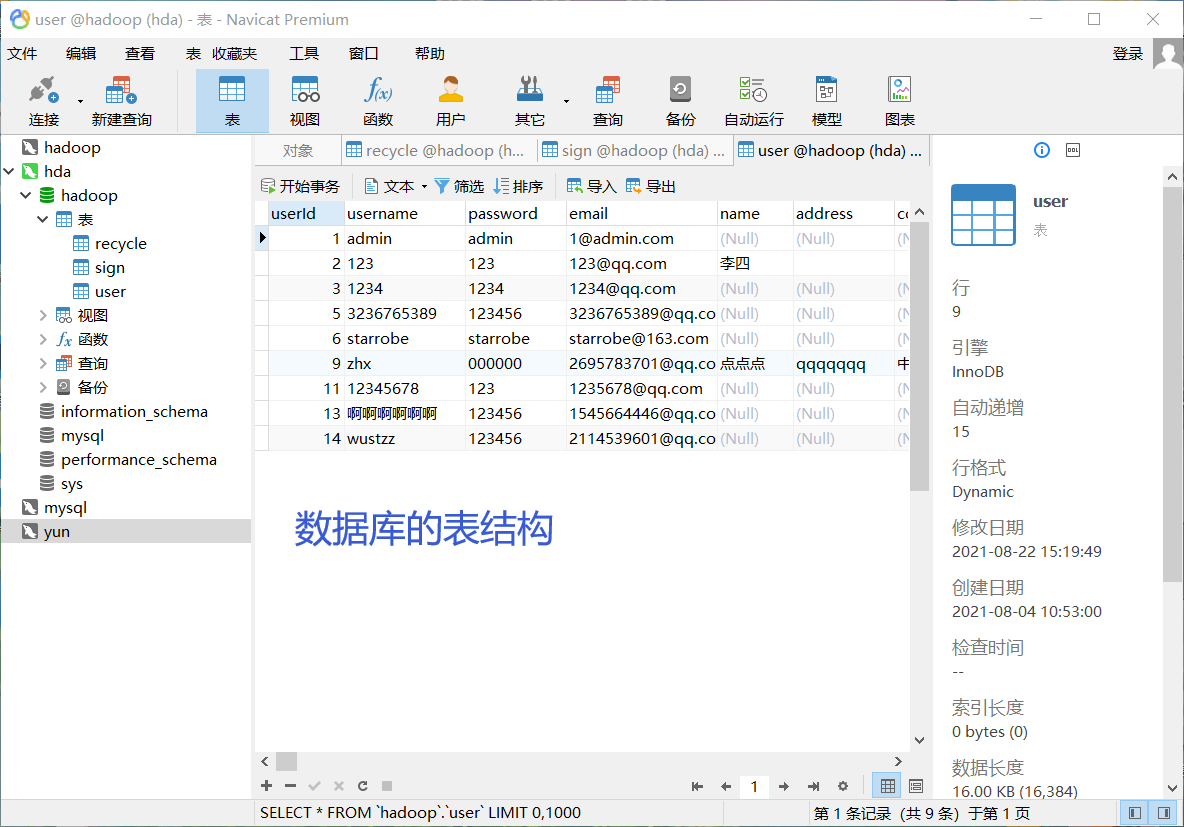Expand the Backups (备份) tree node
This screenshot has width=1184, height=827.
click(x=42, y=387)
